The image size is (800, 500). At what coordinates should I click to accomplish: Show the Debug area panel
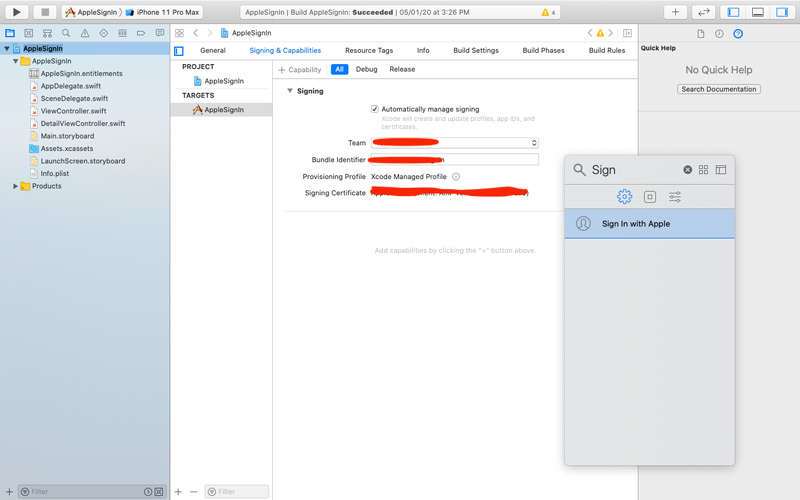758,12
